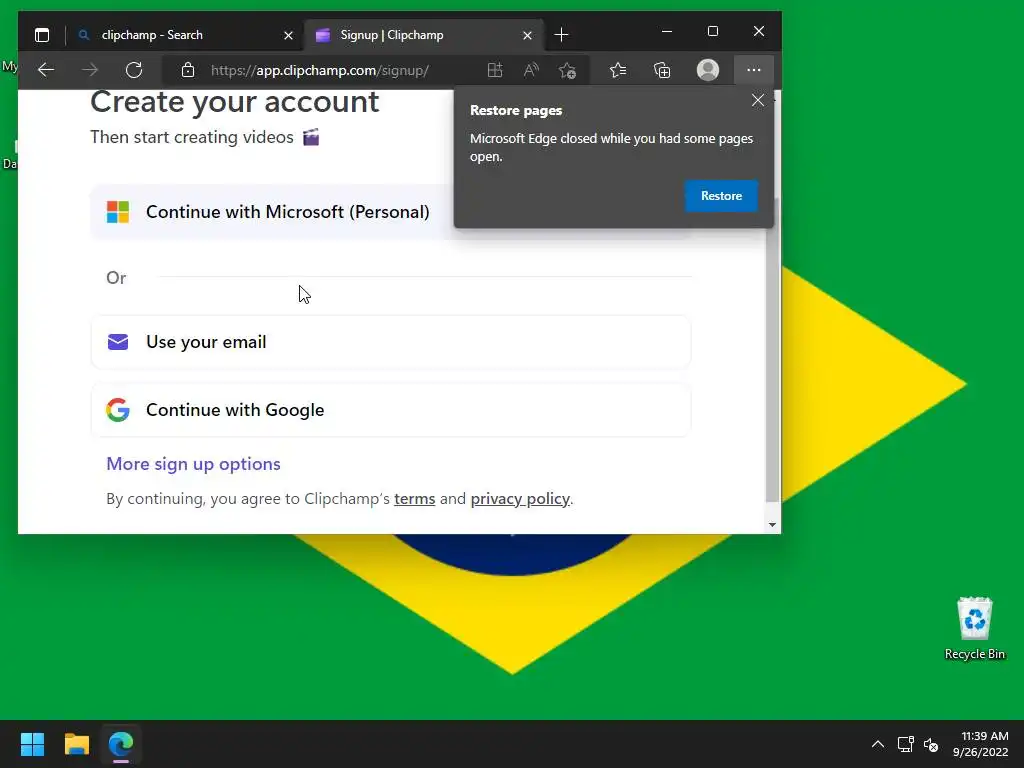Viewport: 1024px width, 768px height.
Task: Maximize the Edge window
Action: (712, 31)
